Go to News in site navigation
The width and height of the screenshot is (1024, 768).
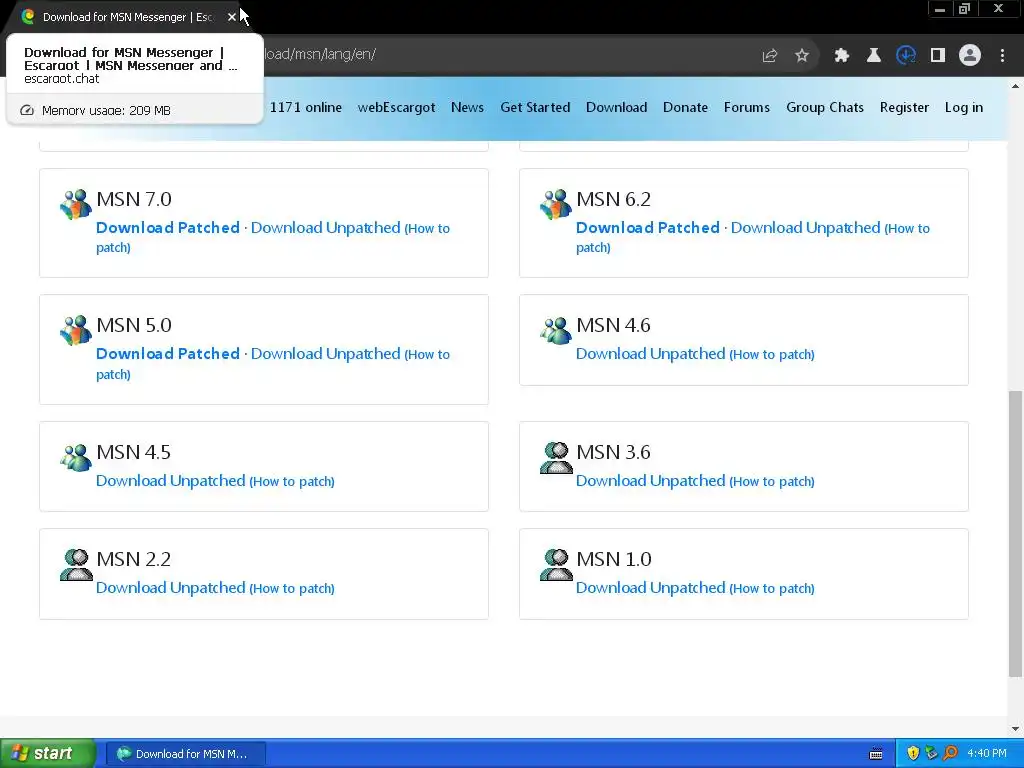click(468, 107)
